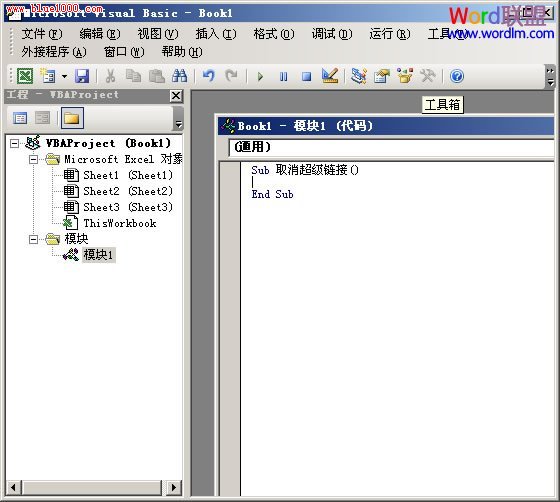560x502 pixels.
Task: Collapse the Microsoft Excel 对象 folder
Action: point(33,159)
